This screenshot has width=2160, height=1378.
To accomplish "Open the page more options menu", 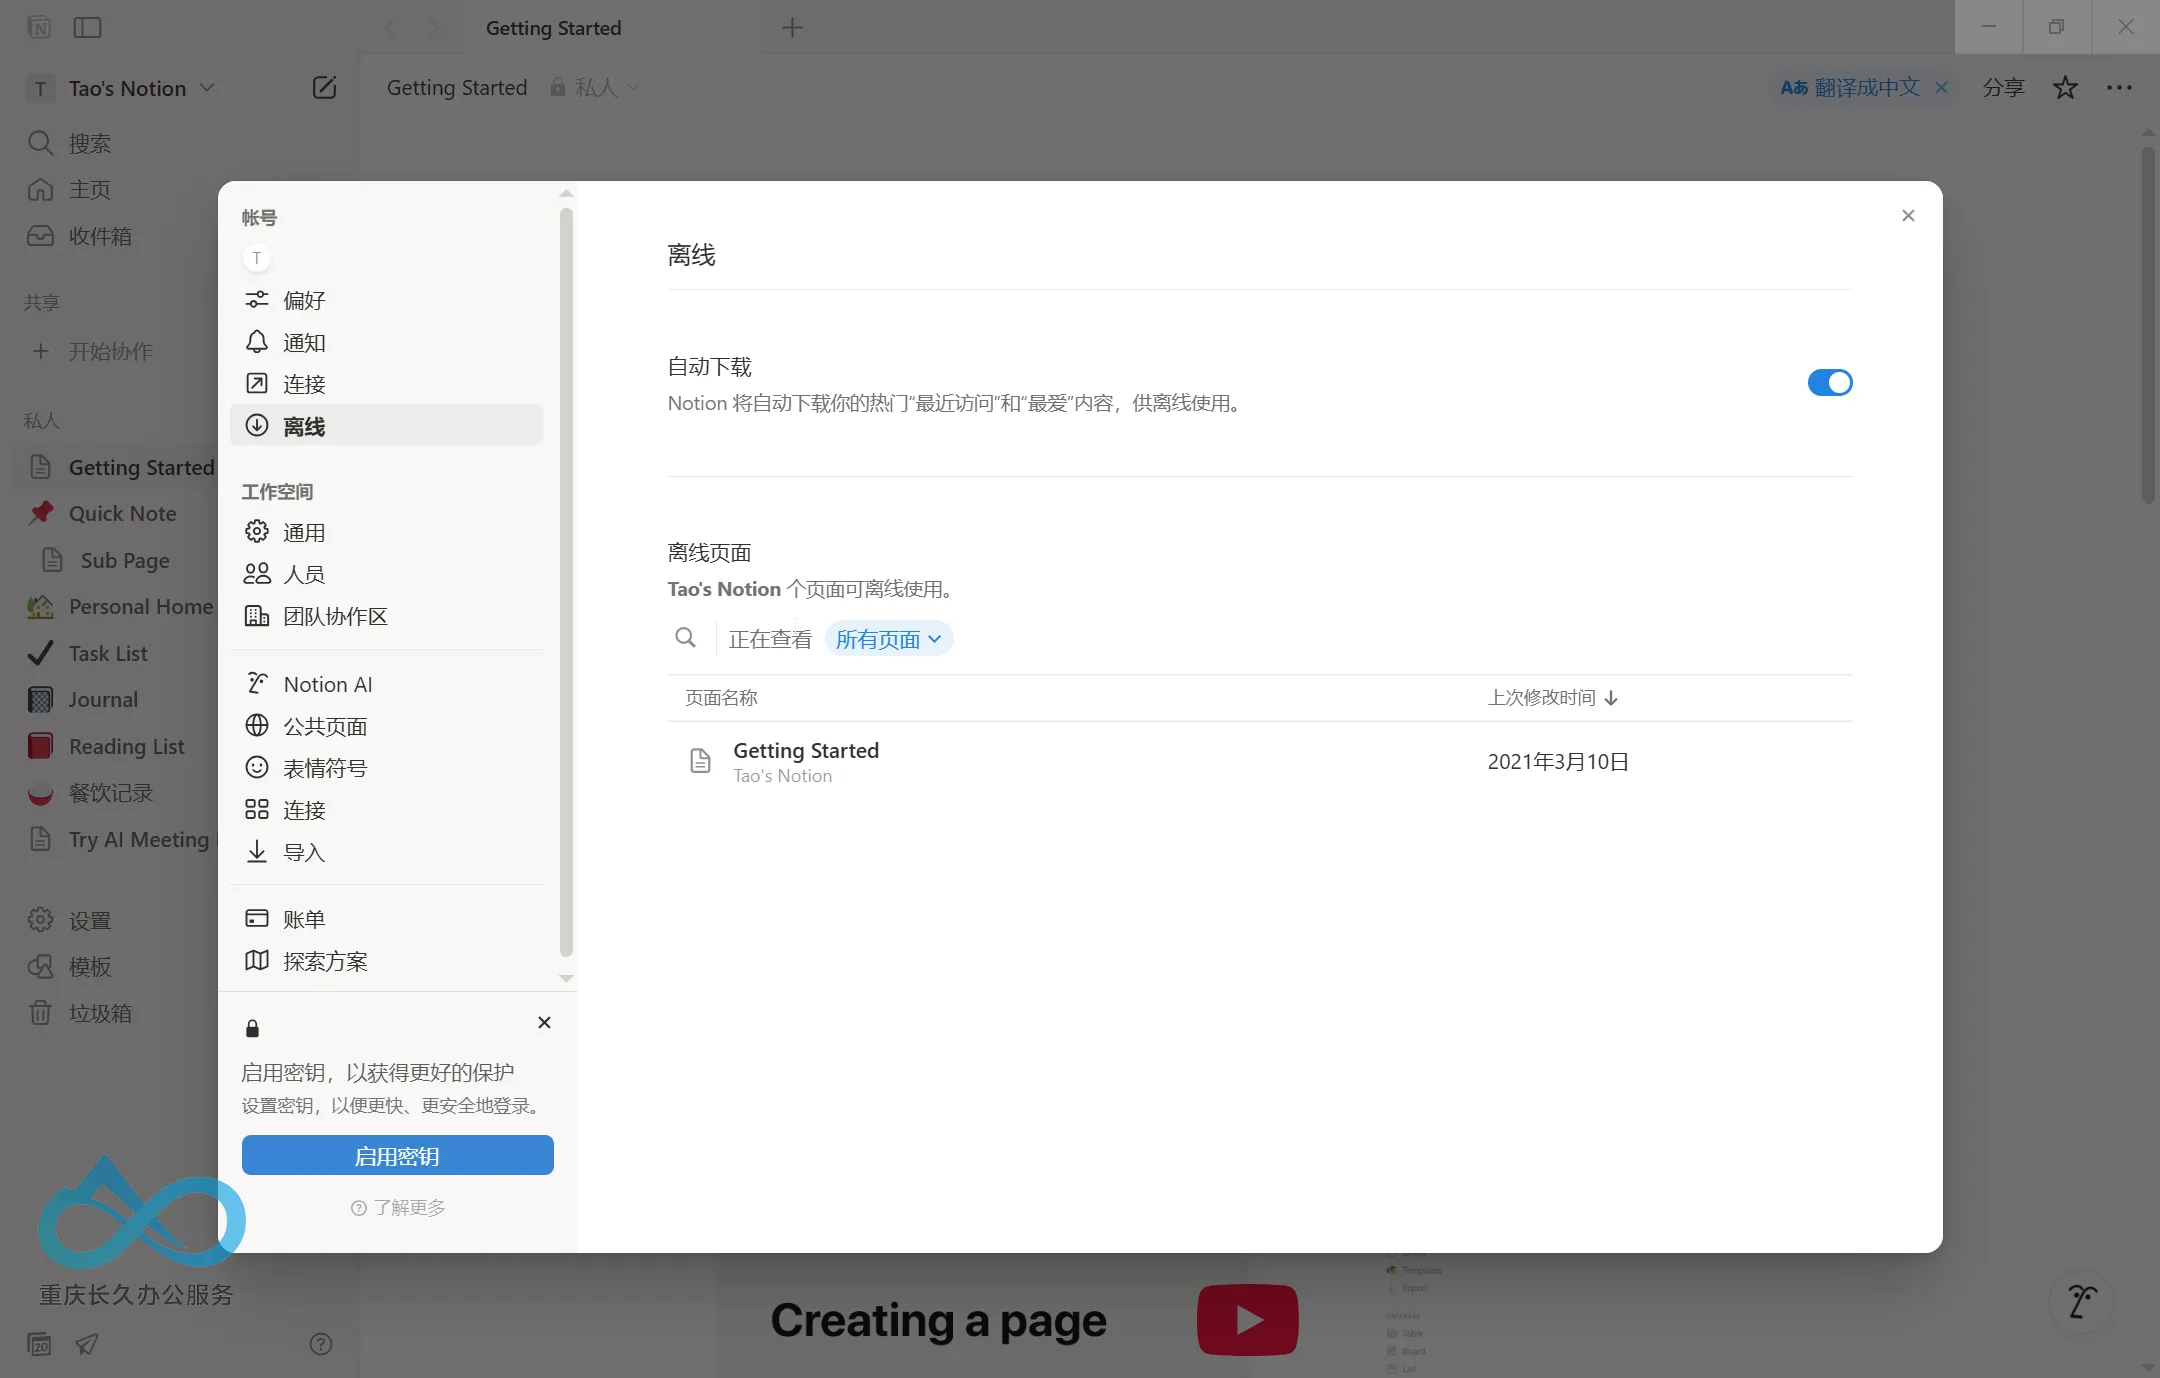I will [x=2119, y=88].
